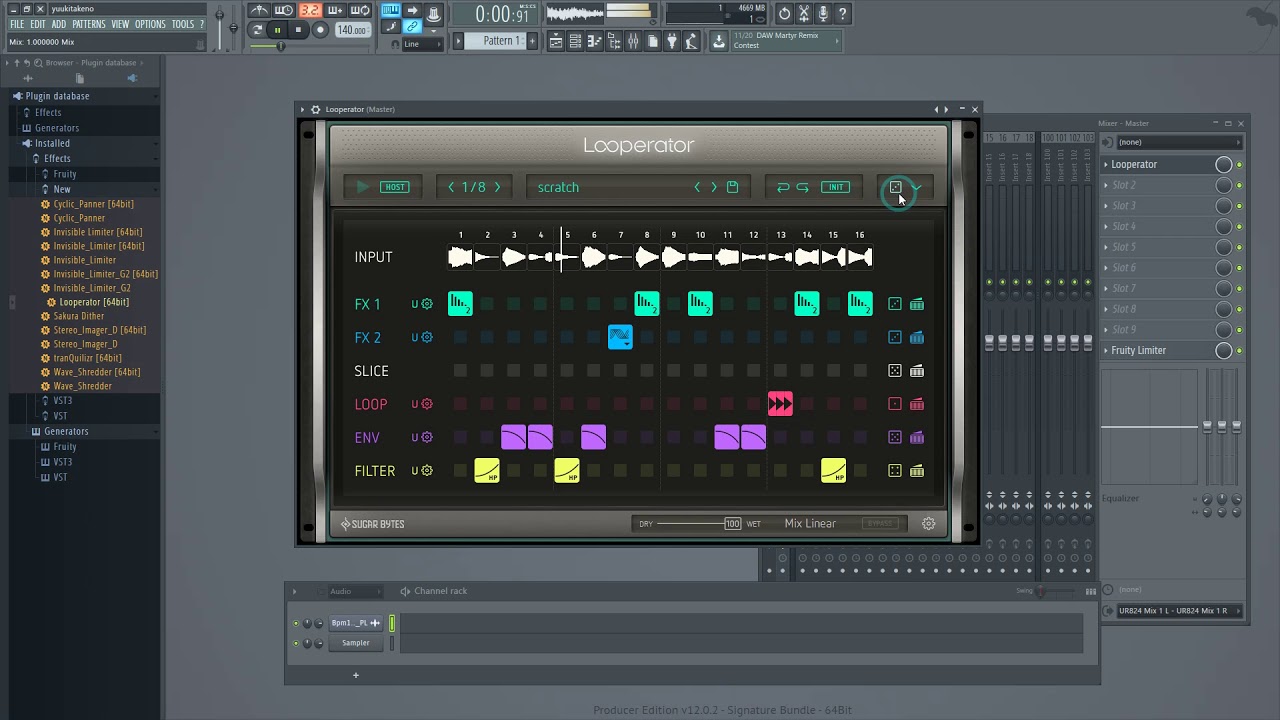Randomize the FX 1 track with its dice
This screenshot has width=1280, height=720.
895,304
